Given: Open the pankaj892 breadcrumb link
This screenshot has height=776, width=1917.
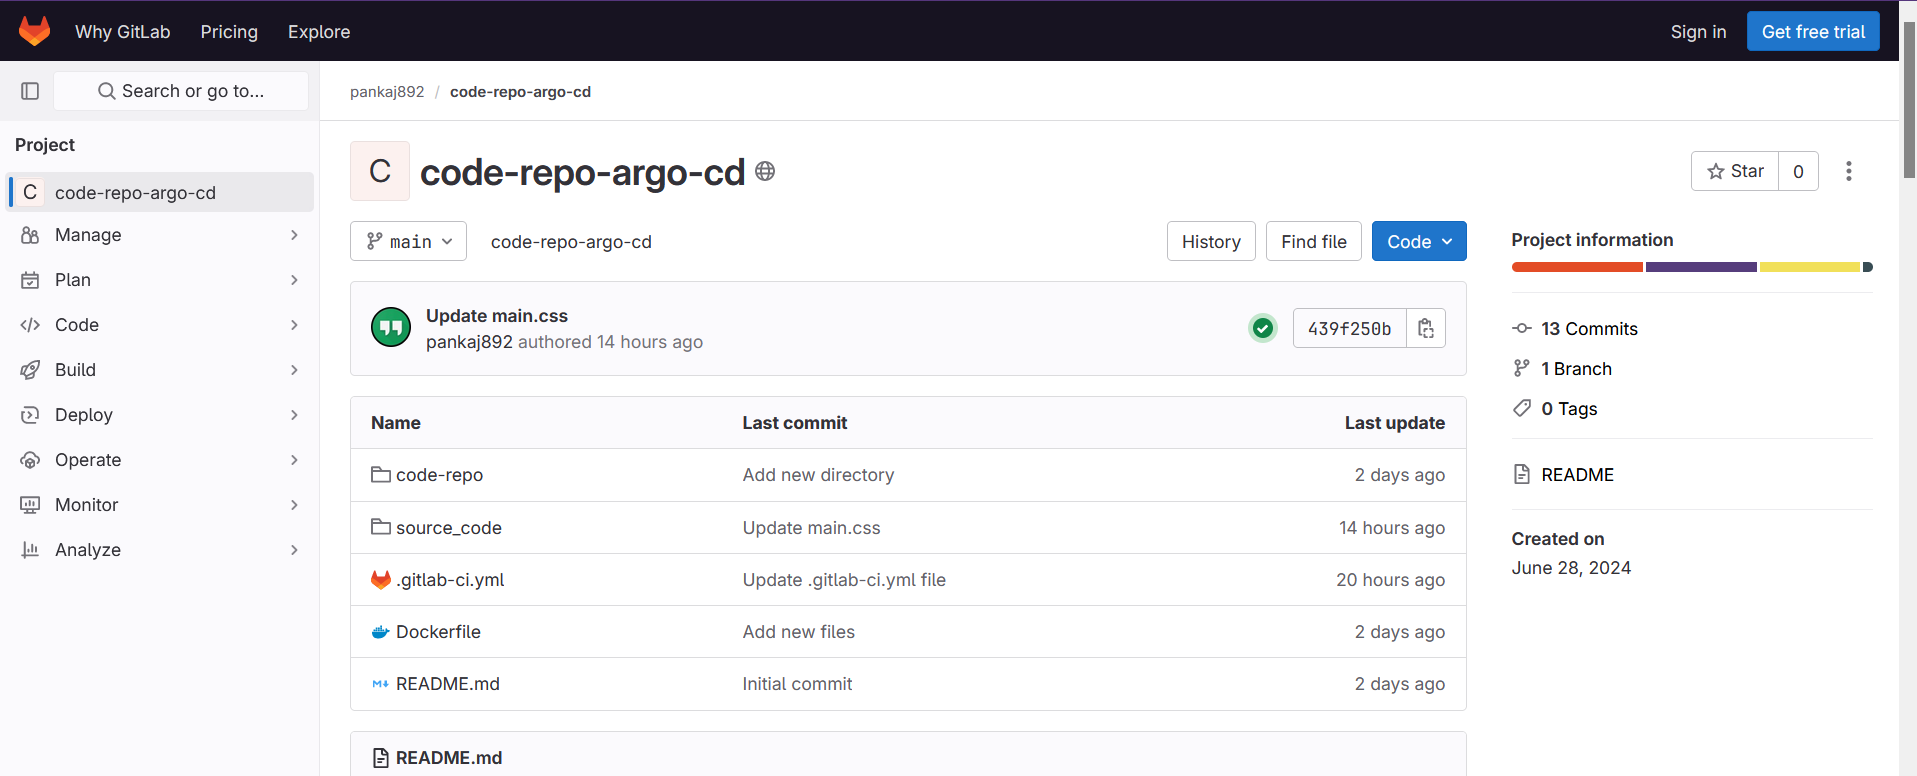Looking at the screenshot, I should point(387,91).
